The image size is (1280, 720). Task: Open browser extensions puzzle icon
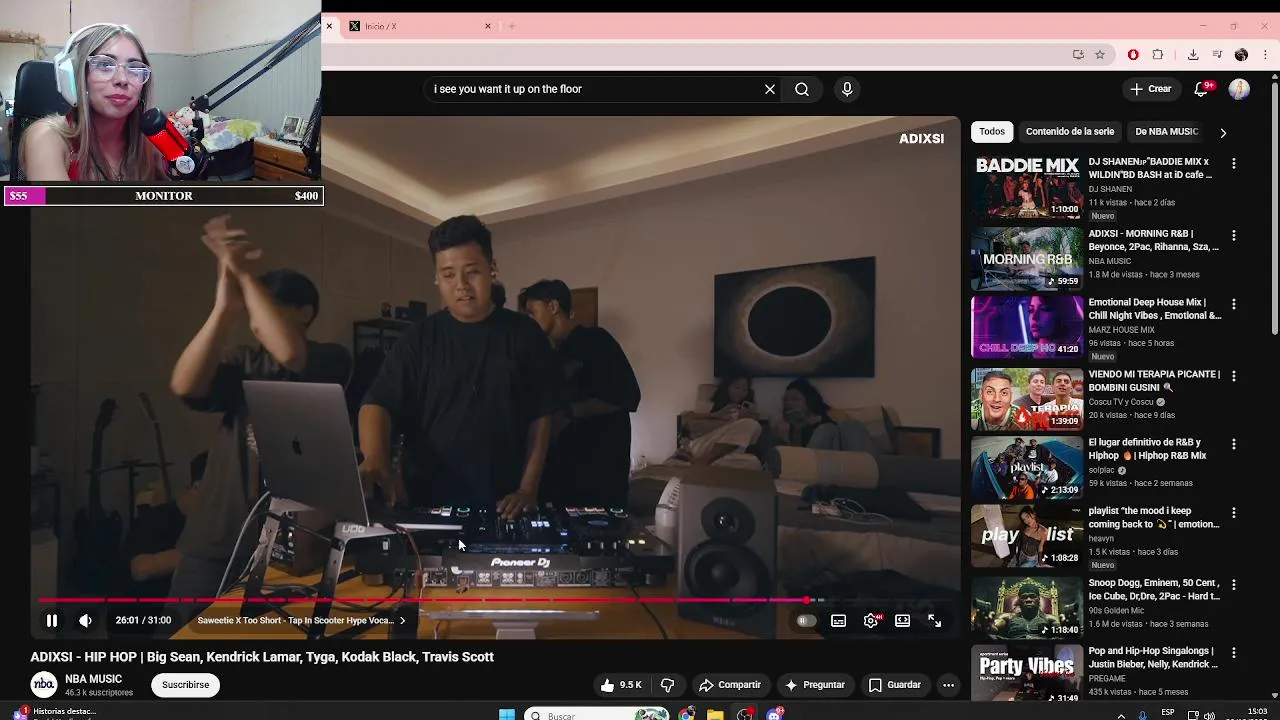pos(1158,55)
